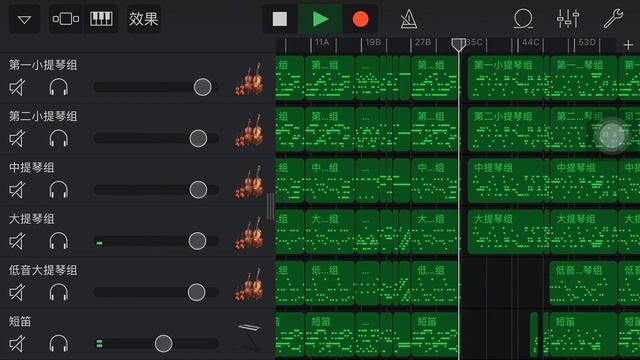Image resolution: width=640 pixels, height=360 pixels.
Task: Solo the 第二小提琴组 track with headphones
Action: 59,139
